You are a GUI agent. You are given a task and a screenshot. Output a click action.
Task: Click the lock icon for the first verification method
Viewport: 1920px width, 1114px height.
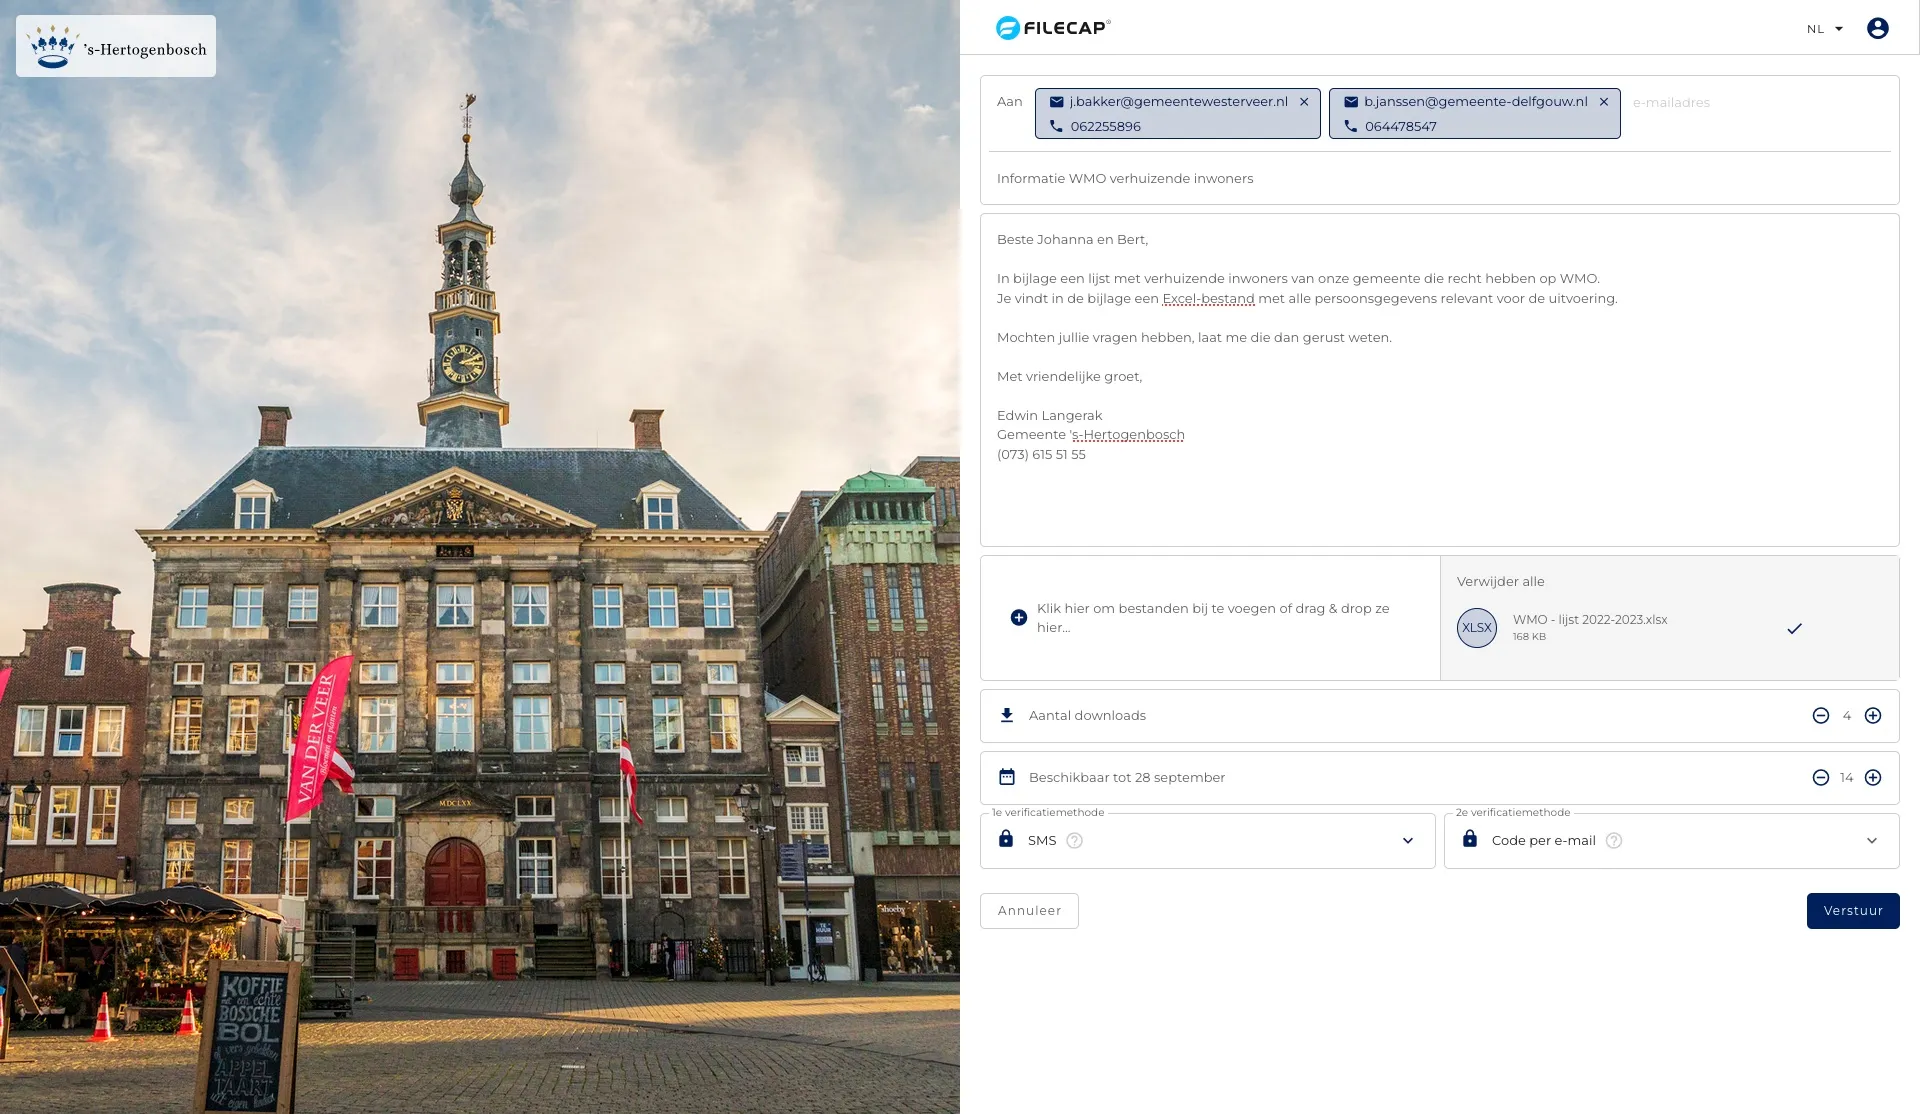(1006, 840)
